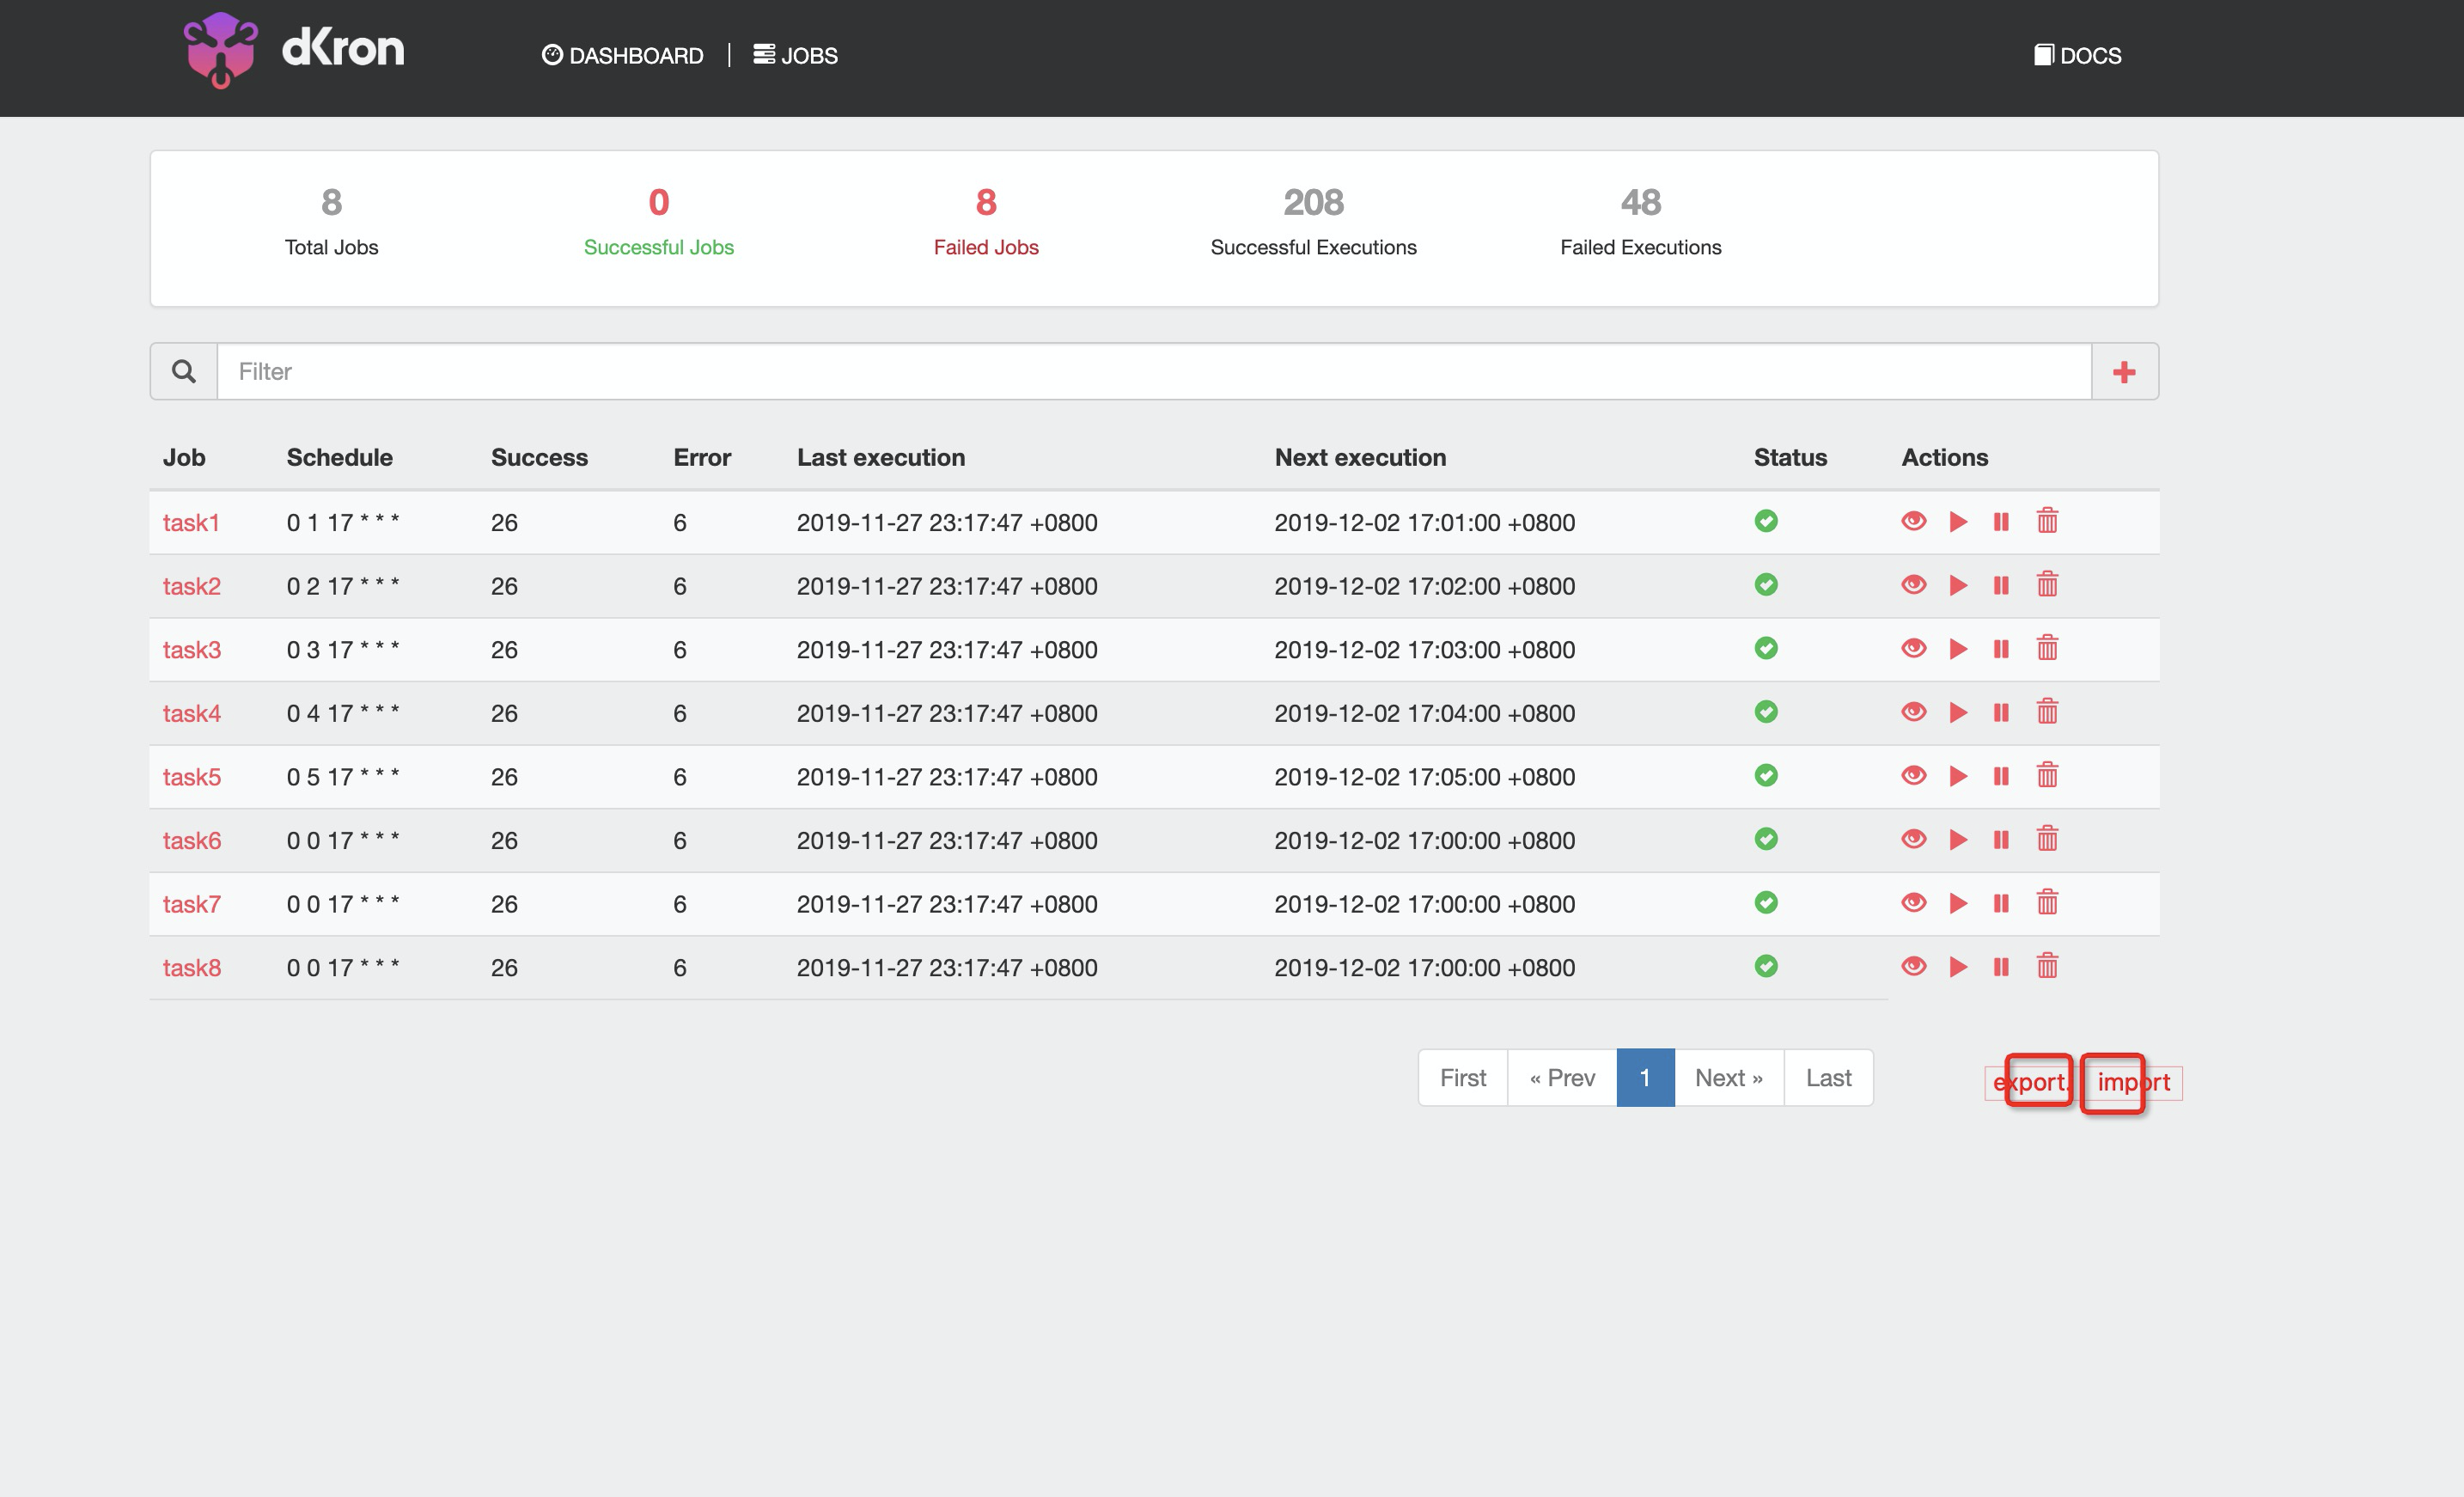Open the DOCS documentation
The height and width of the screenshot is (1497, 2464).
(x=2077, y=55)
